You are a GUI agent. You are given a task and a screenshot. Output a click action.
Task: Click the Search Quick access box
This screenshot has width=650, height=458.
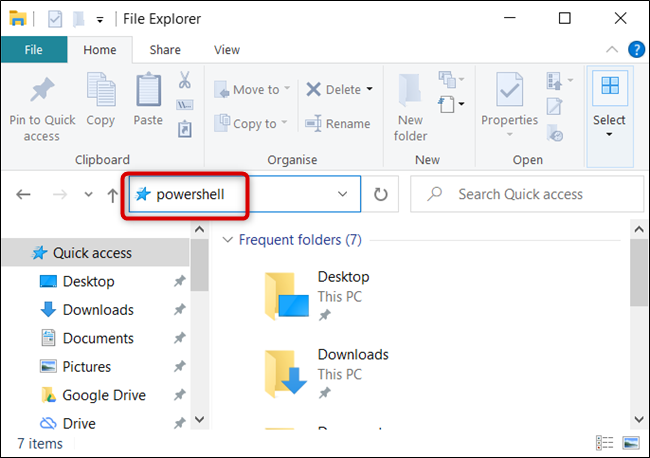(x=527, y=194)
